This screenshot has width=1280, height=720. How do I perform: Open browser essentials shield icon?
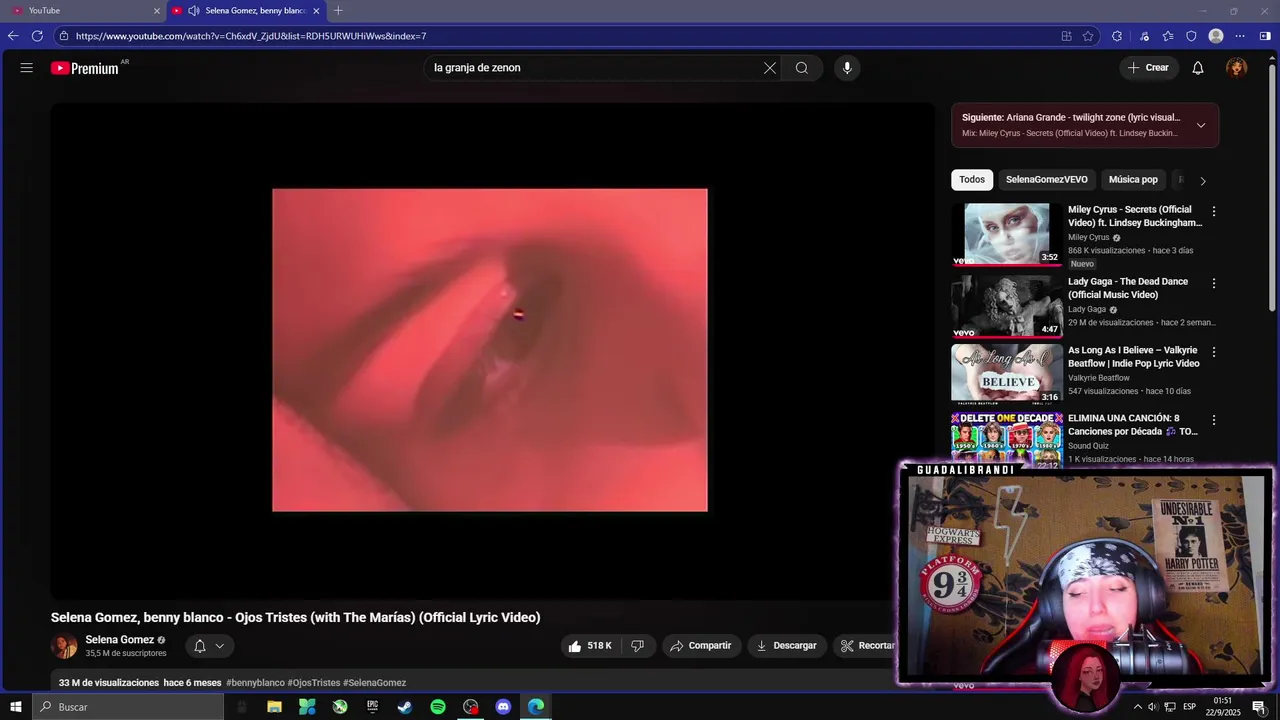(x=1191, y=36)
